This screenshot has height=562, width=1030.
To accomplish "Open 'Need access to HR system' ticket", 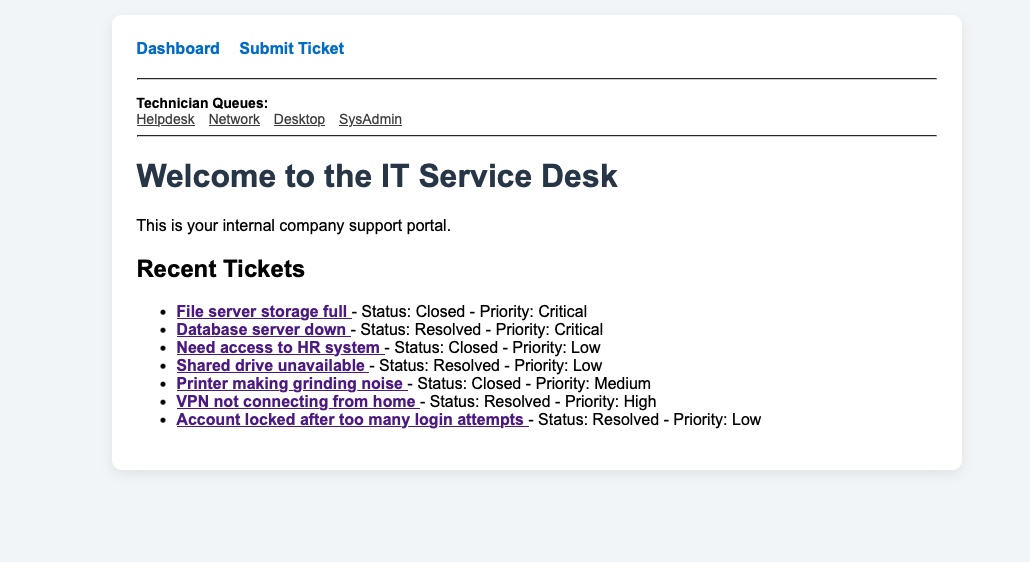I will (278, 348).
